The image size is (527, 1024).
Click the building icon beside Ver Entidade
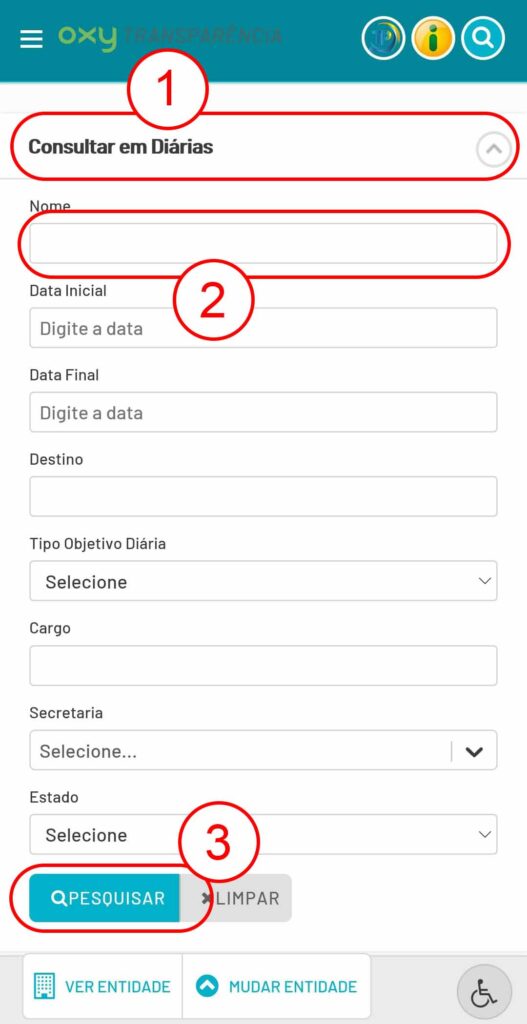tap(44, 986)
